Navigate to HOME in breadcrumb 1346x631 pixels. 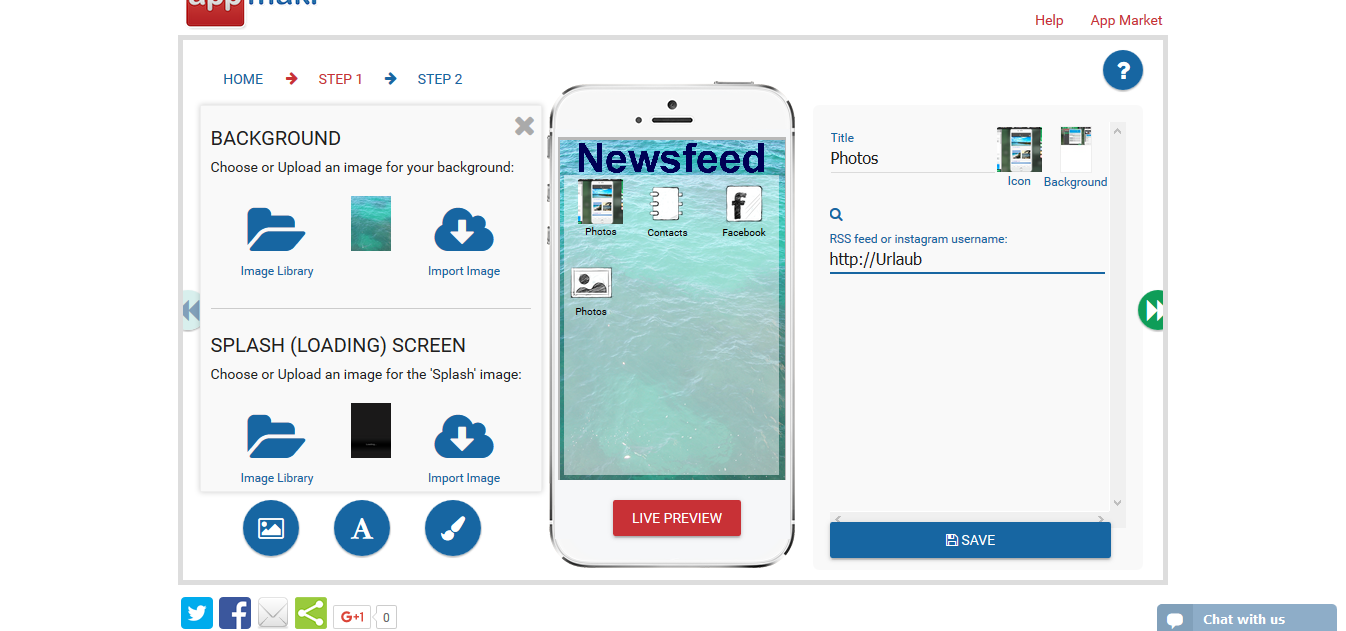tap(243, 79)
